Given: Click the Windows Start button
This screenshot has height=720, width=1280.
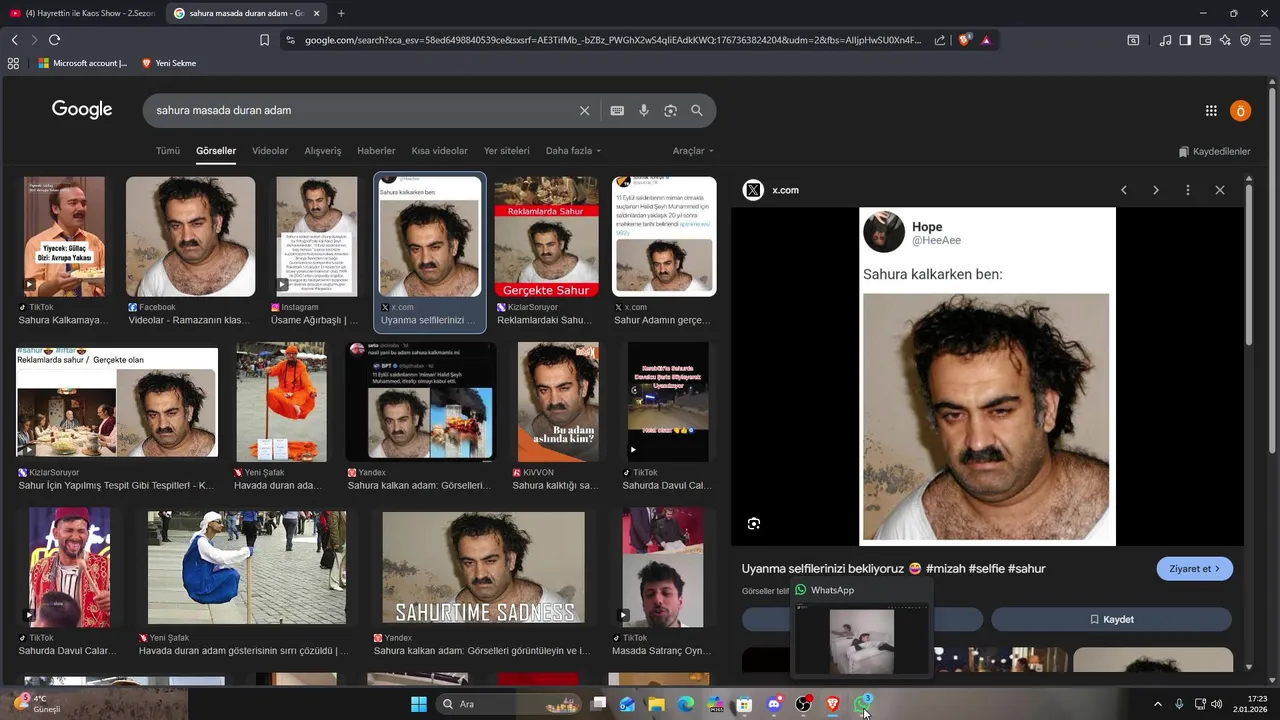Looking at the screenshot, I should (x=419, y=704).
